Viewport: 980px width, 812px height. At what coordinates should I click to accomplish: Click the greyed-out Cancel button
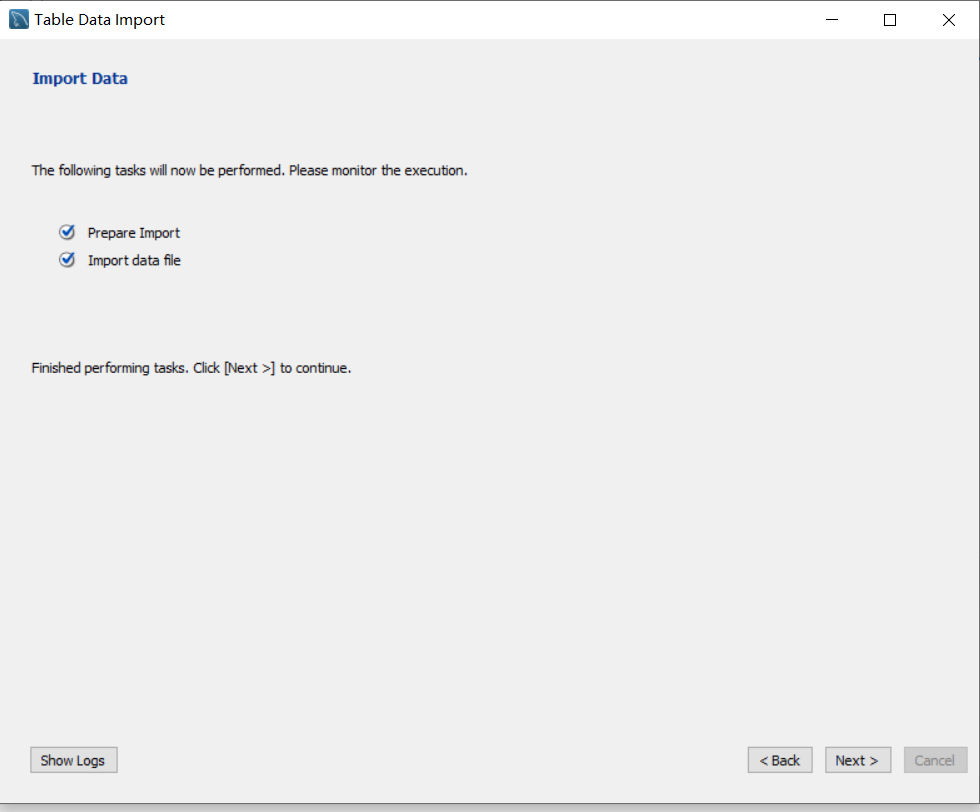click(x=935, y=760)
